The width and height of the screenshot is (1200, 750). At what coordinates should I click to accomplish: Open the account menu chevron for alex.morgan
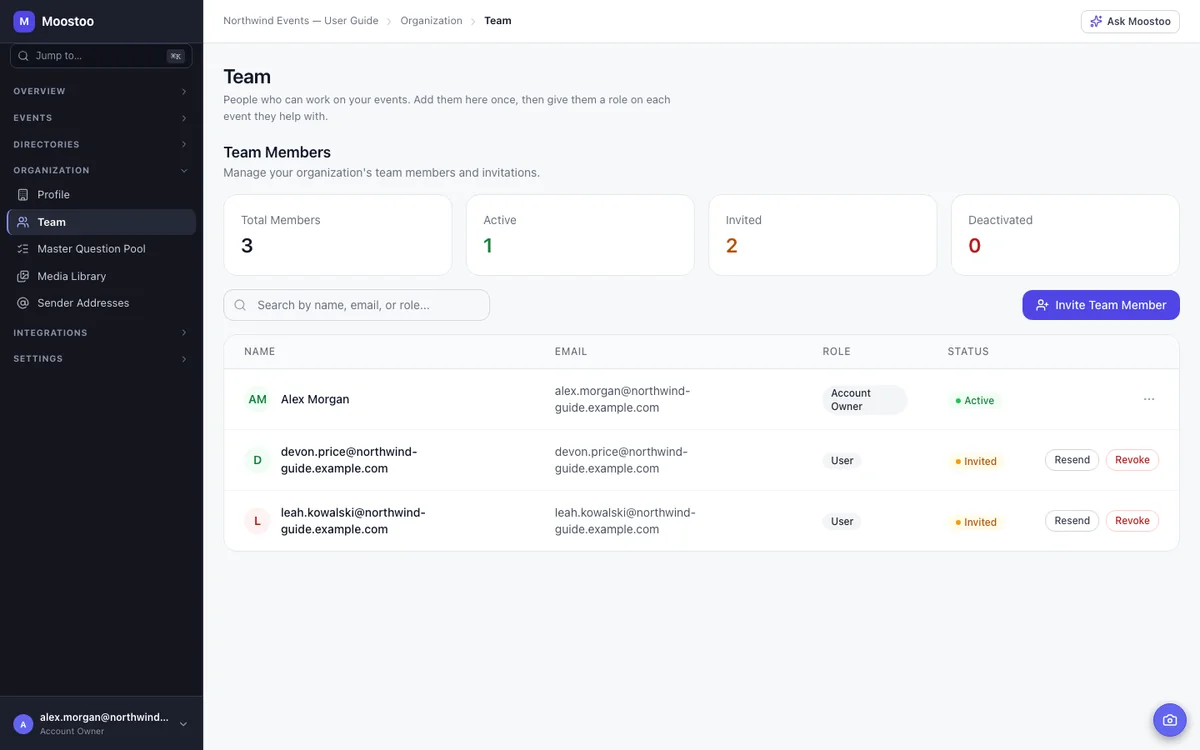(x=183, y=724)
